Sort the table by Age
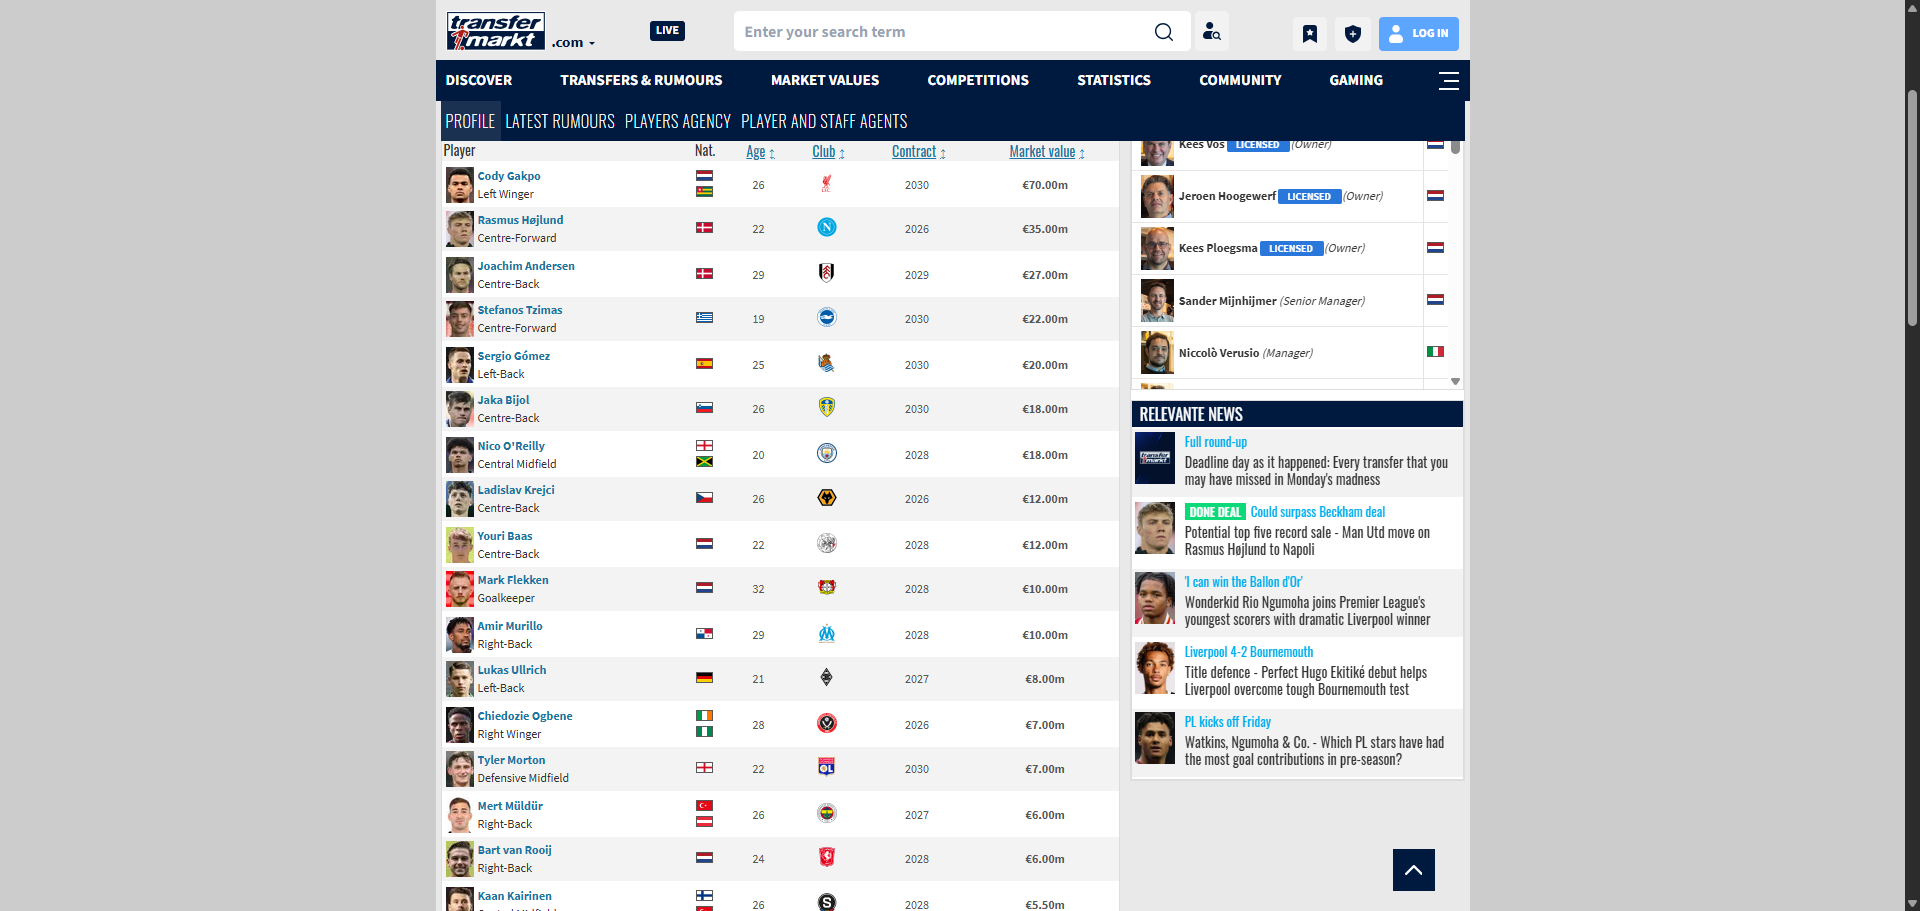The image size is (1920, 911). (760, 152)
